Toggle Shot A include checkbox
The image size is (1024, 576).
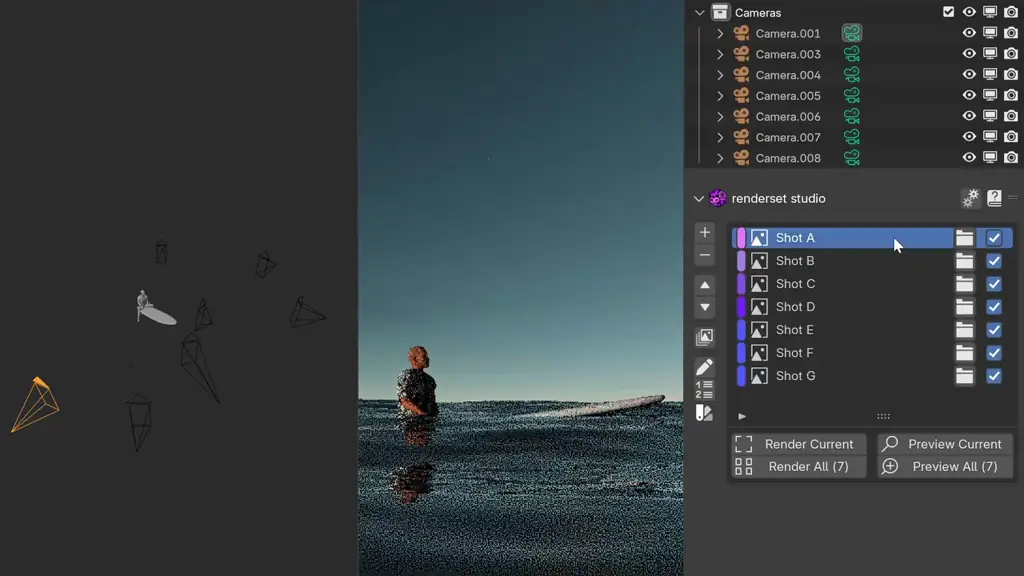click(x=994, y=238)
